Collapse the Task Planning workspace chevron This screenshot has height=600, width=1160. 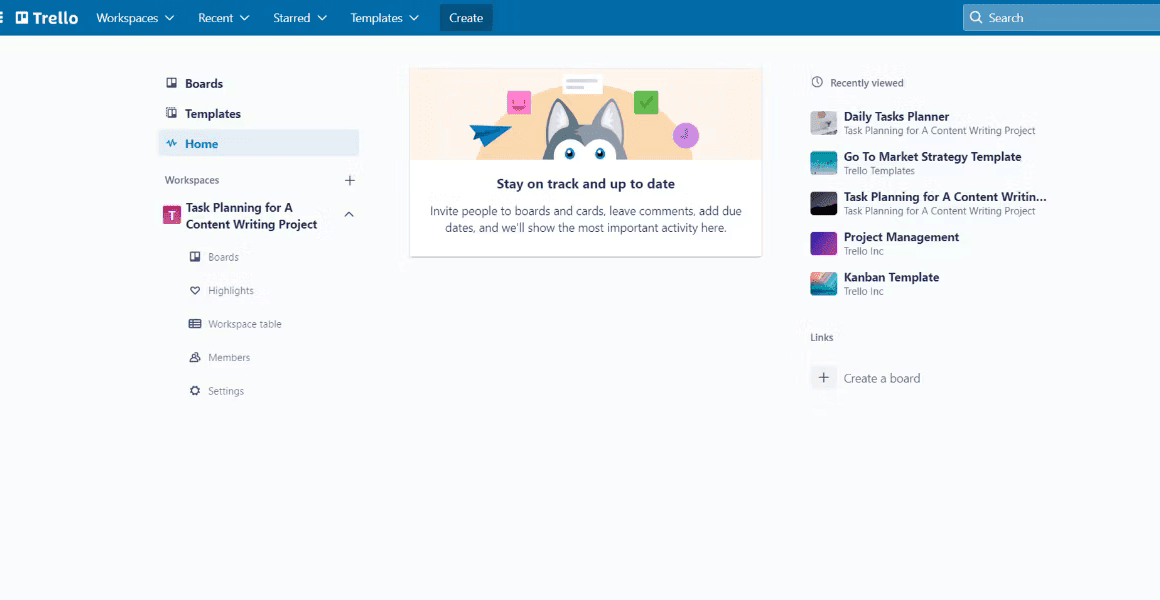[349, 215]
